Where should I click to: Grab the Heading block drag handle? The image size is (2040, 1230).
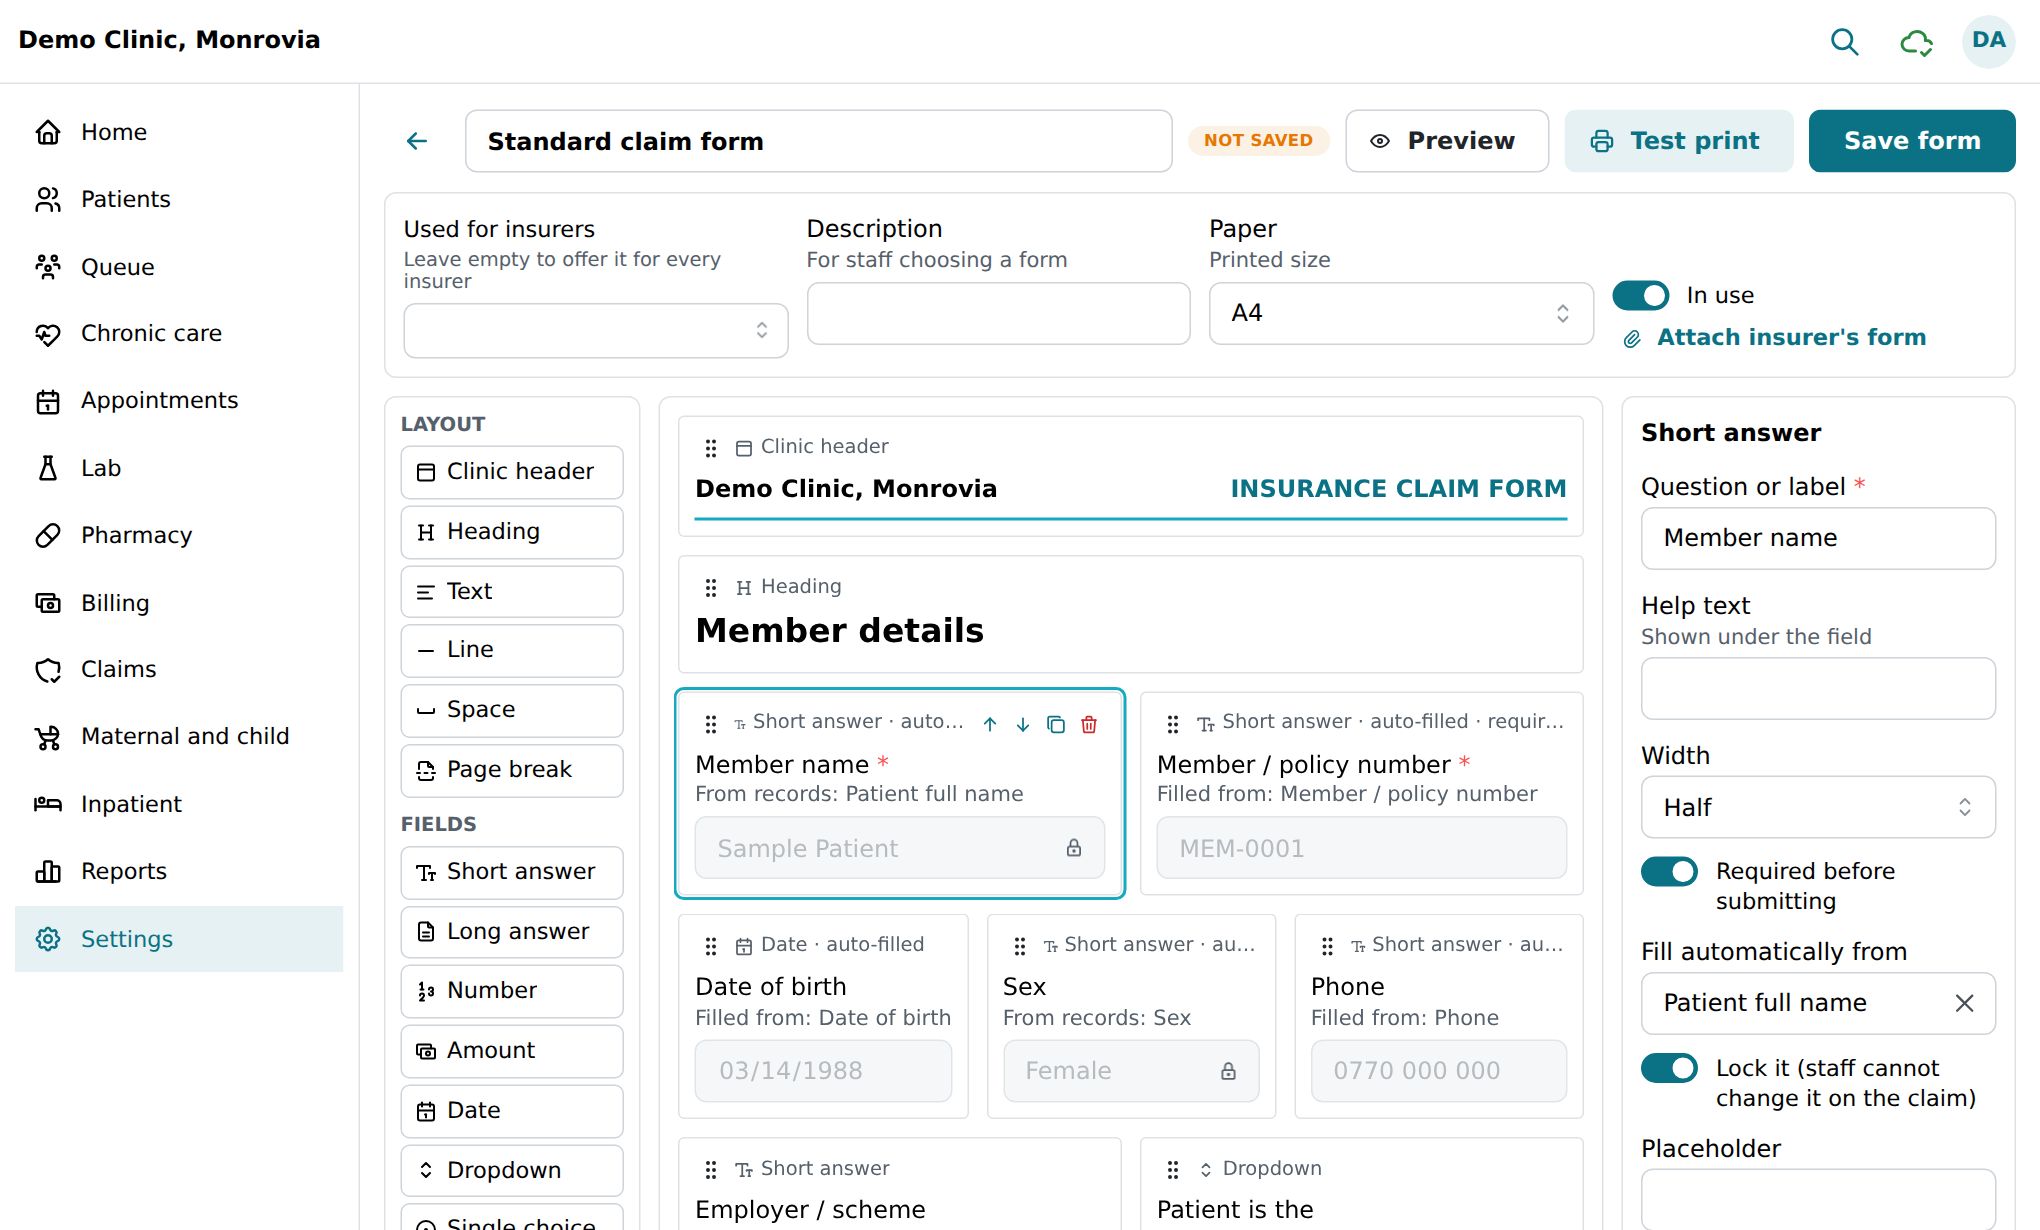point(711,587)
